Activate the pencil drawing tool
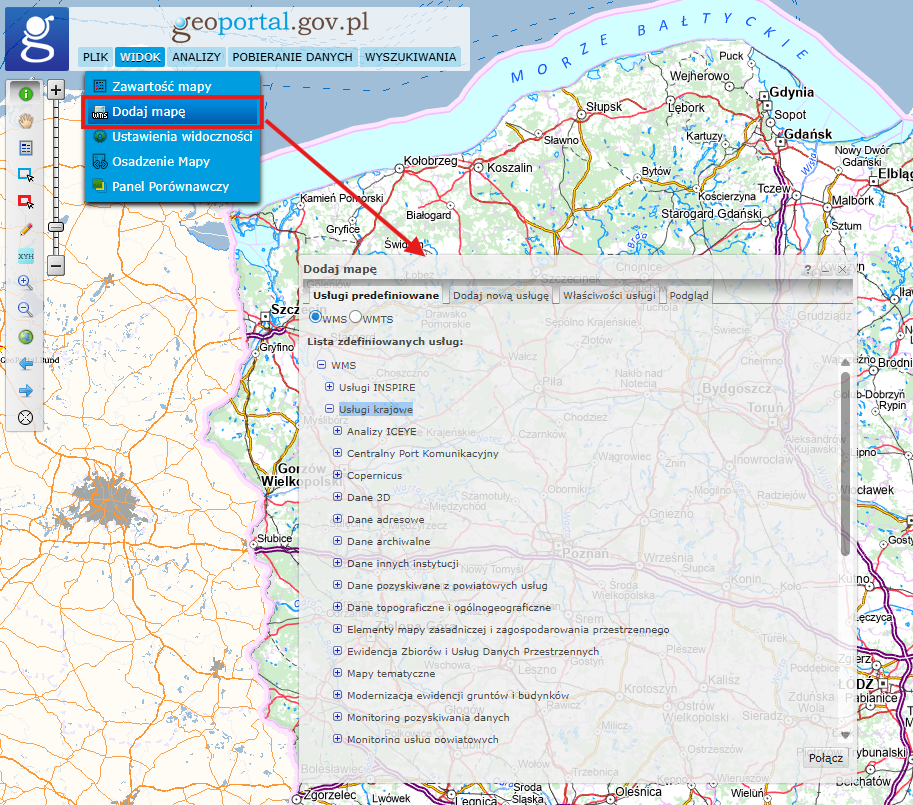 point(26,229)
